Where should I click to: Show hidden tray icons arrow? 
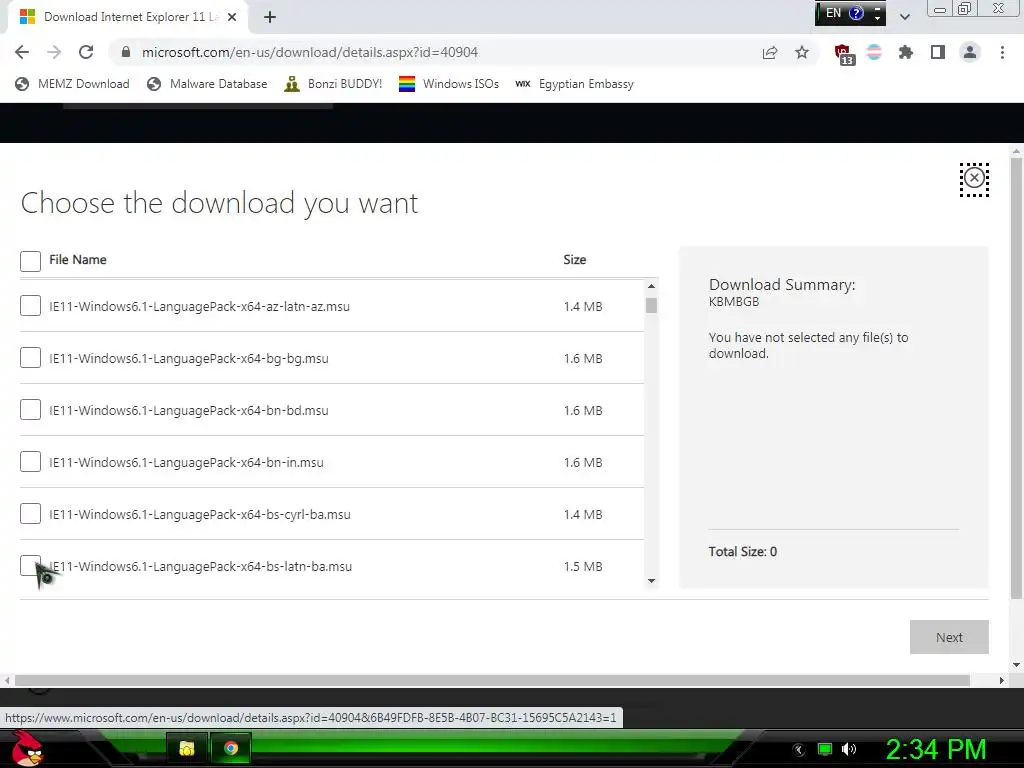tap(799, 750)
